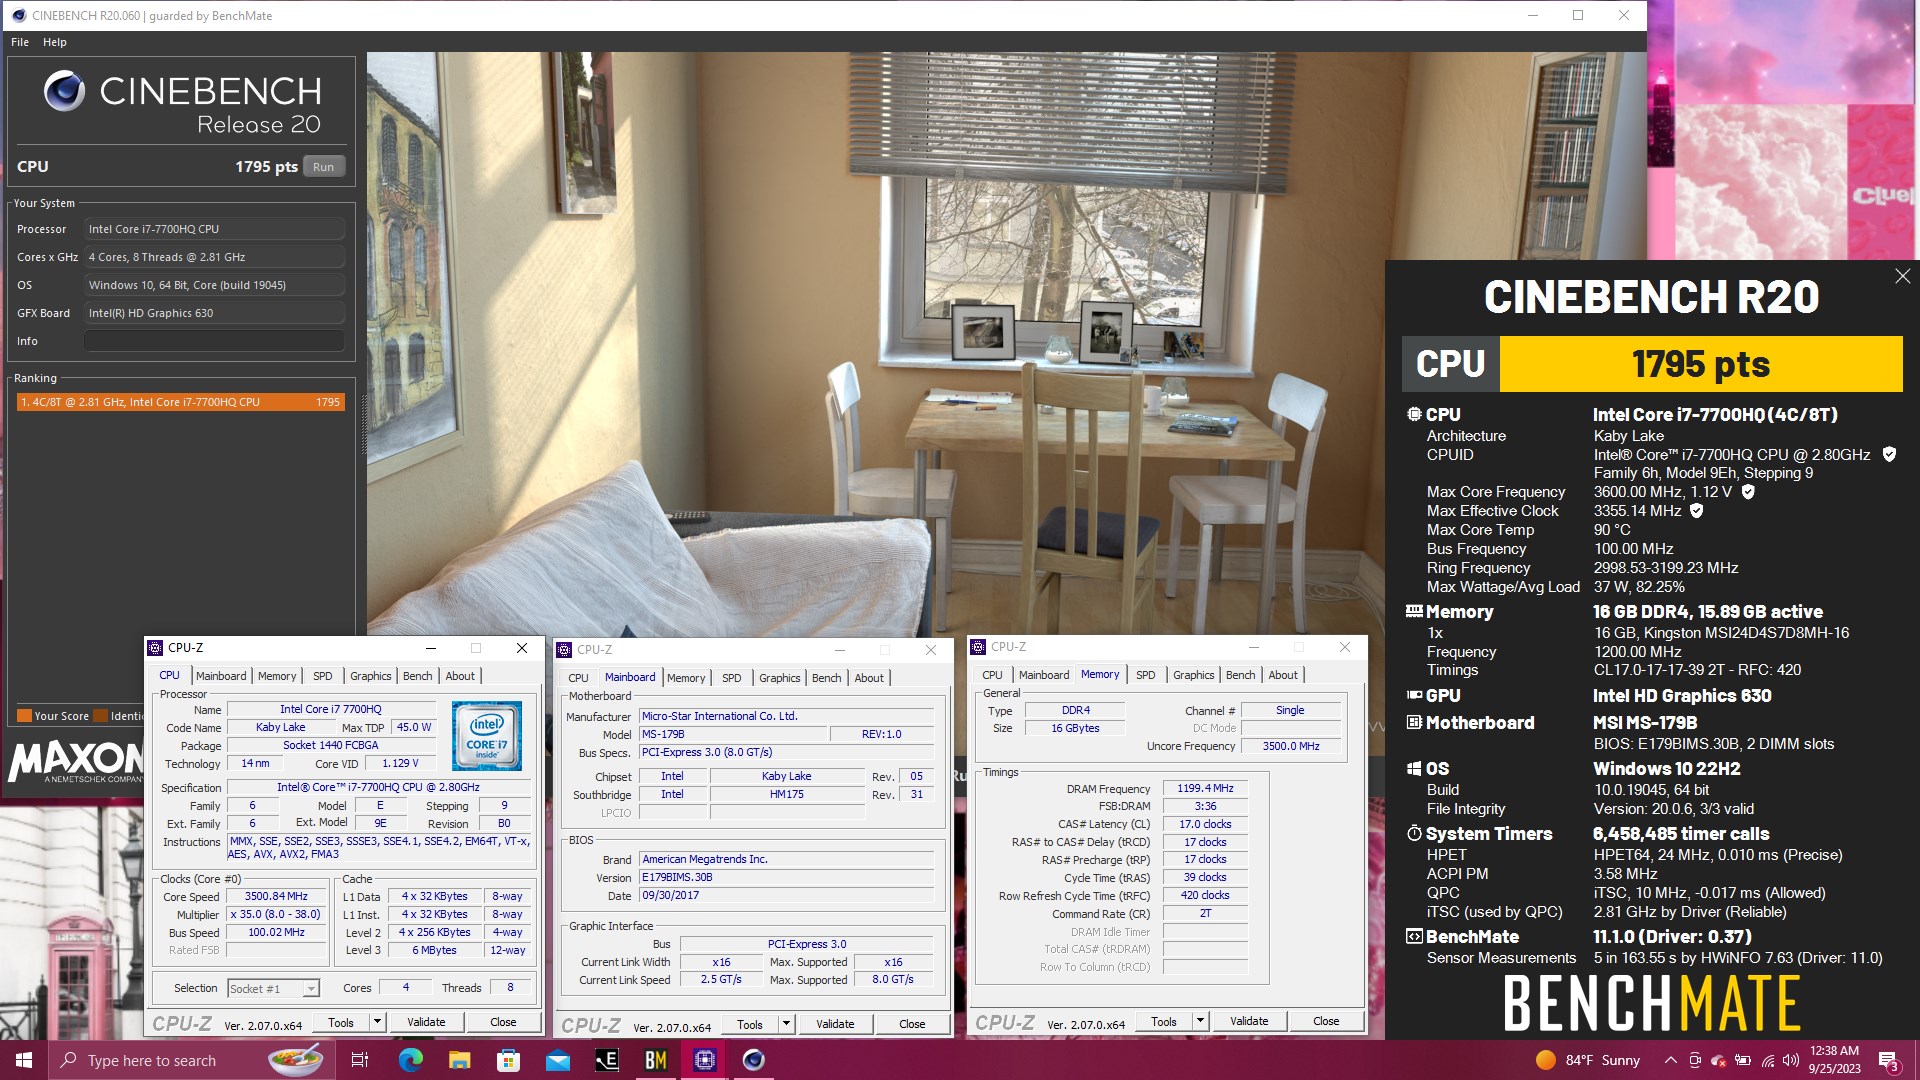This screenshot has height=1080, width=1920.
Task: Switch to the BenchMate taskbar icon
Action: click(x=656, y=1060)
